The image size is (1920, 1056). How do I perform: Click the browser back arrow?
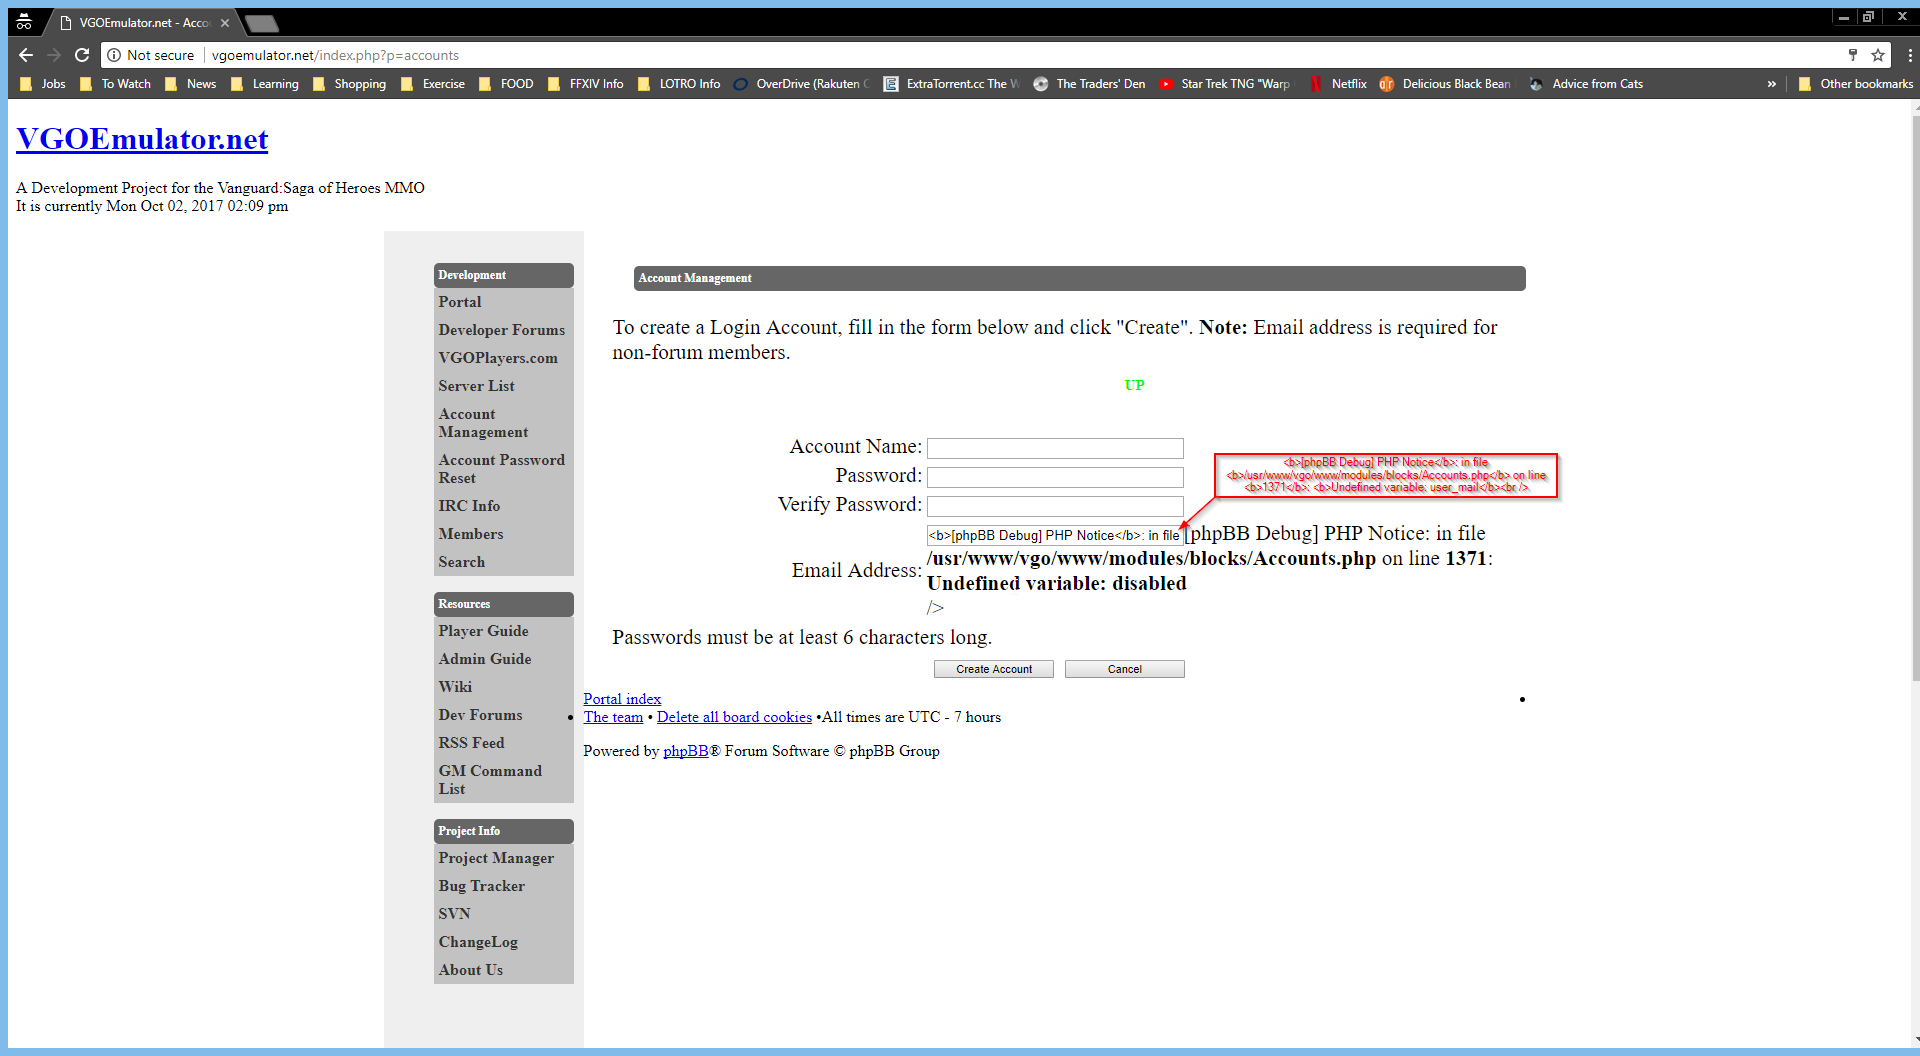(x=26, y=55)
